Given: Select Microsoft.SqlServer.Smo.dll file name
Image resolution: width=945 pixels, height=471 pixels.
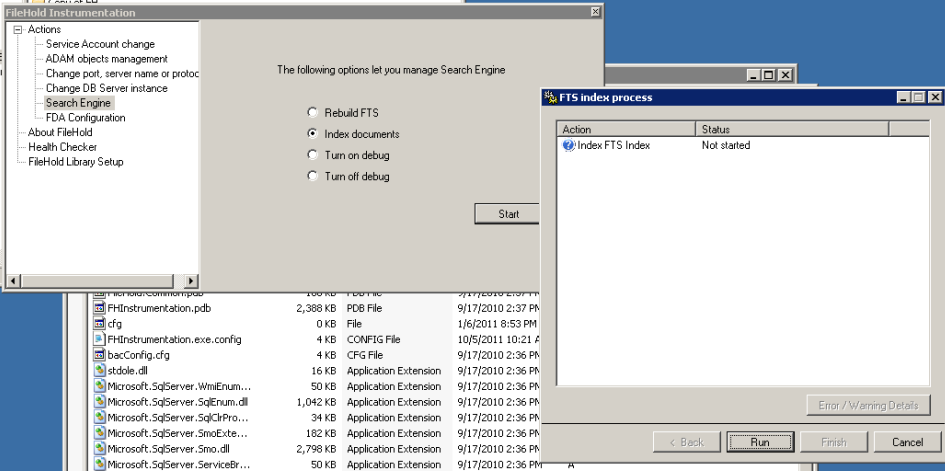Looking at the screenshot, I should (168, 449).
